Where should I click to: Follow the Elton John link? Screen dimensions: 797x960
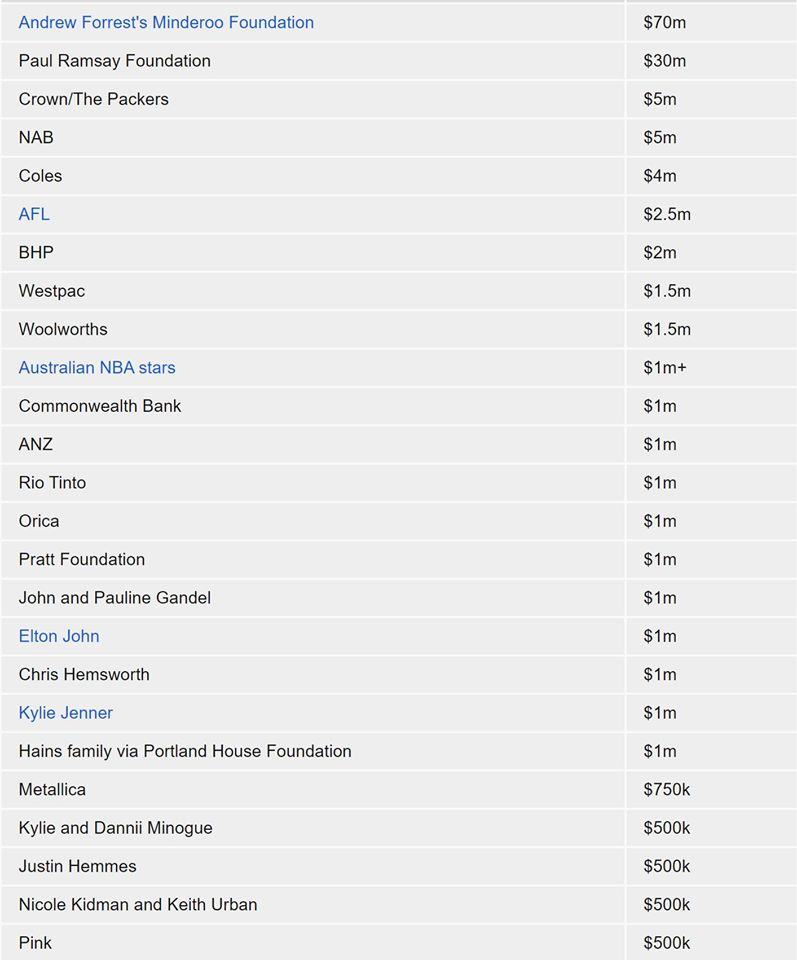click(59, 636)
